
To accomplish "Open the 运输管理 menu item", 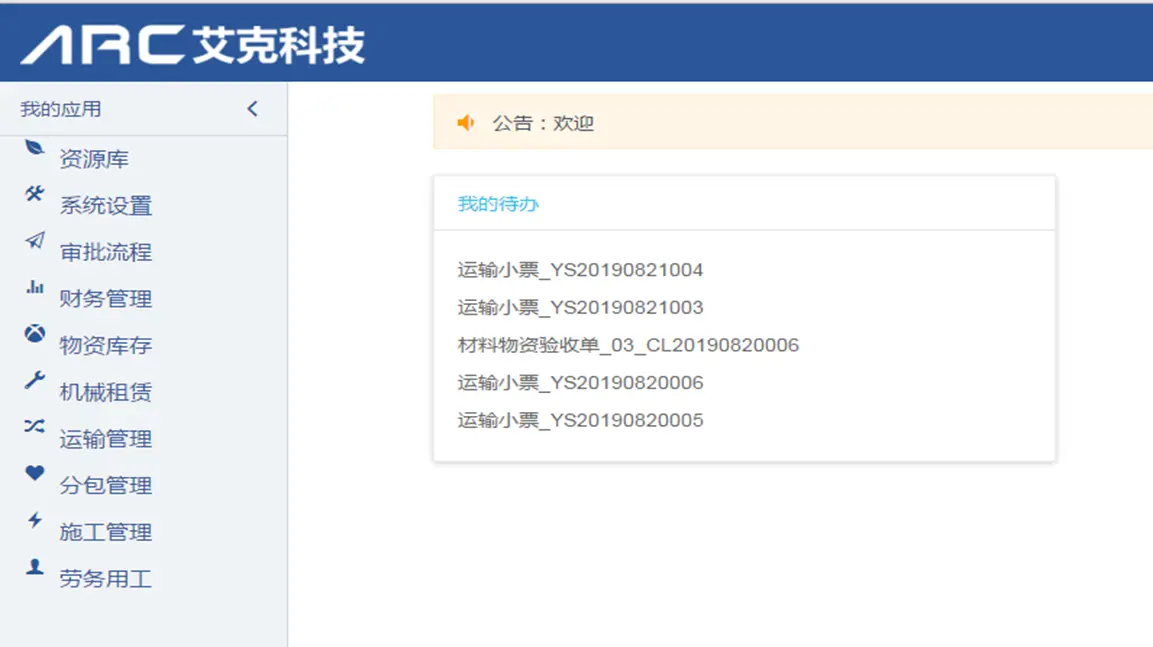I will (105, 439).
